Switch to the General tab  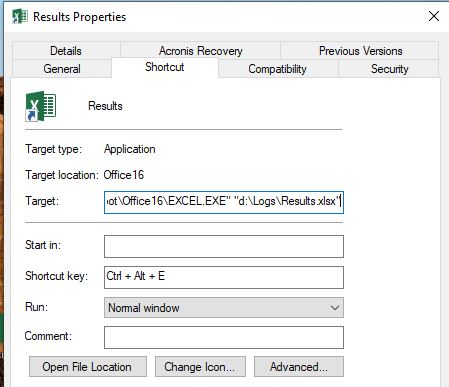[62, 69]
